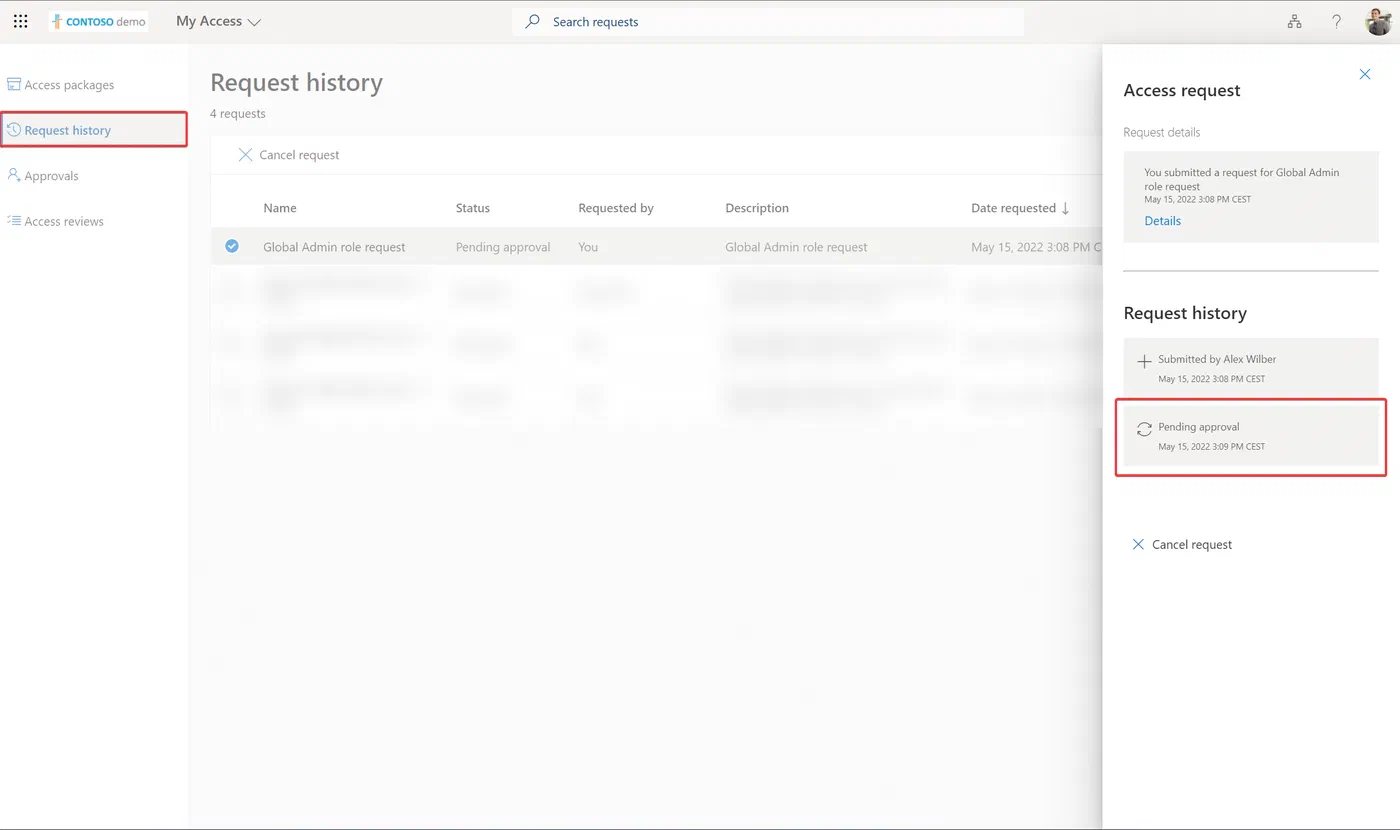Click the Pending approval refresh icon
This screenshot has width=1400, height=830.
[1144, 429]
